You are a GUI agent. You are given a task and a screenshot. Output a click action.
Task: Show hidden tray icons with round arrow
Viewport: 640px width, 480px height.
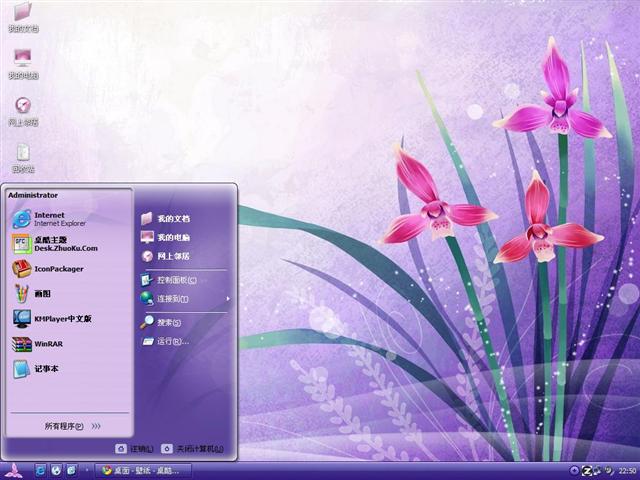[x=574, y=471]
